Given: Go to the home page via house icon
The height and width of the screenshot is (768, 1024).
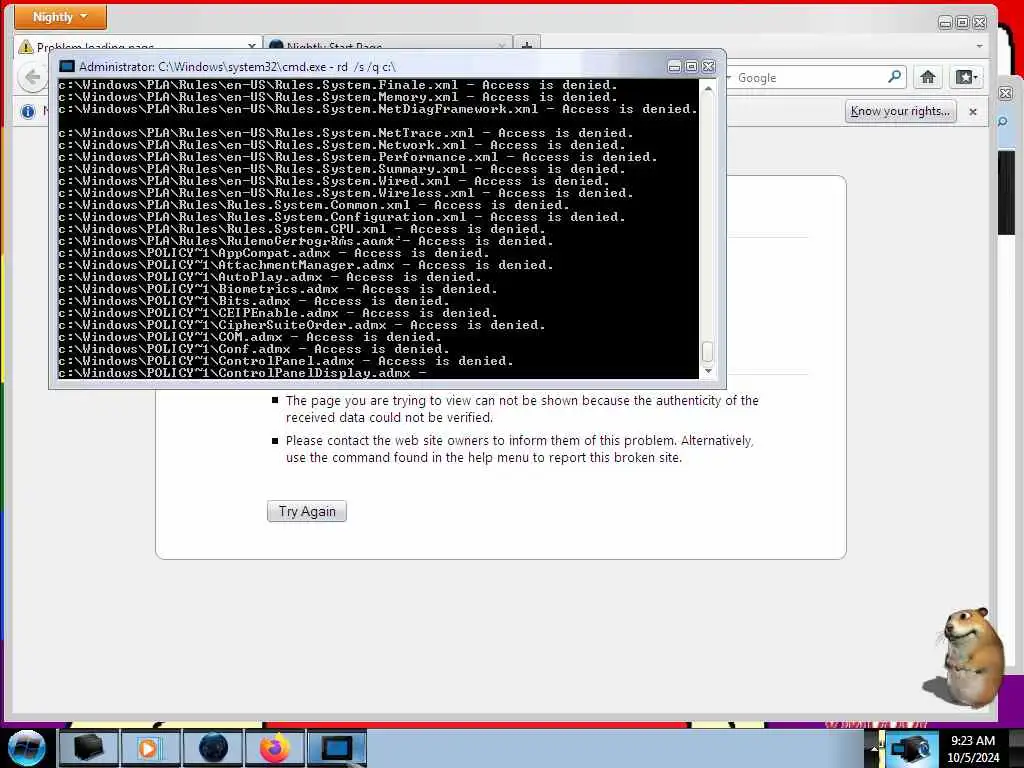Looking at the screenshot, I should point(927,77).
